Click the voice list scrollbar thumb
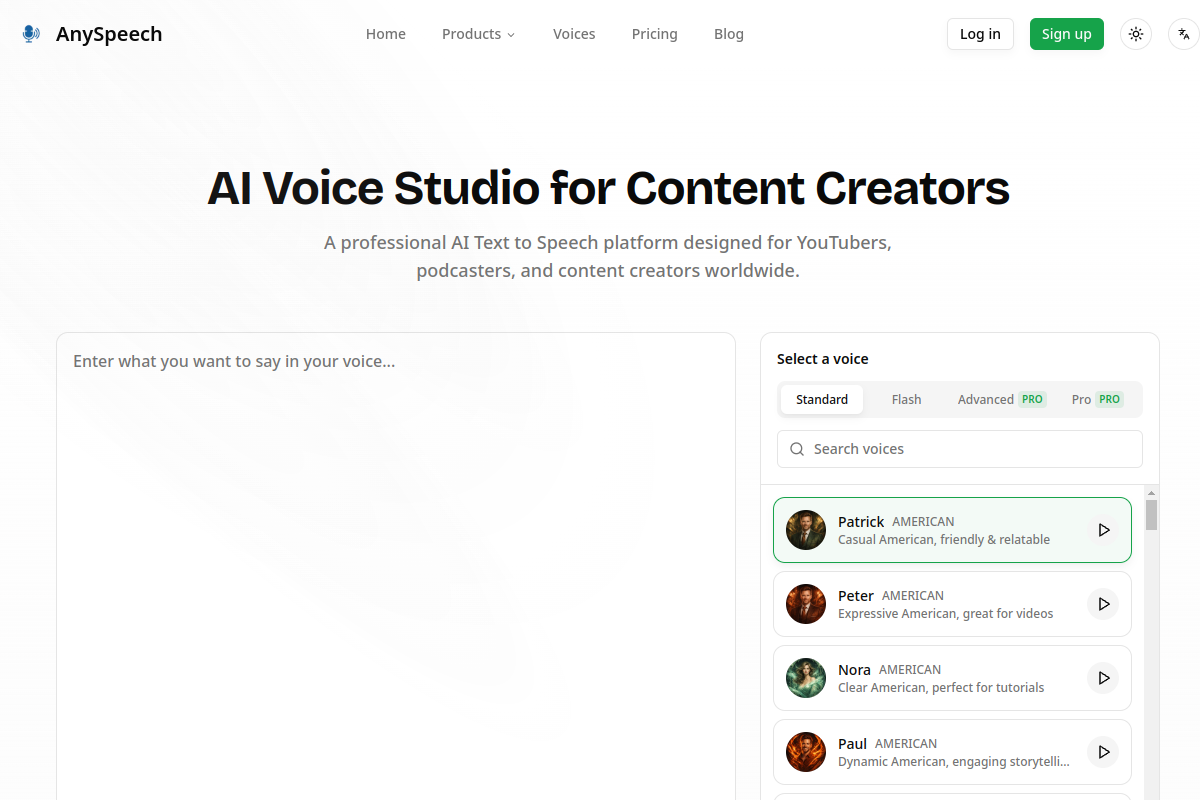Viewport: 1200px width, 800px height. coord(1151,515)
